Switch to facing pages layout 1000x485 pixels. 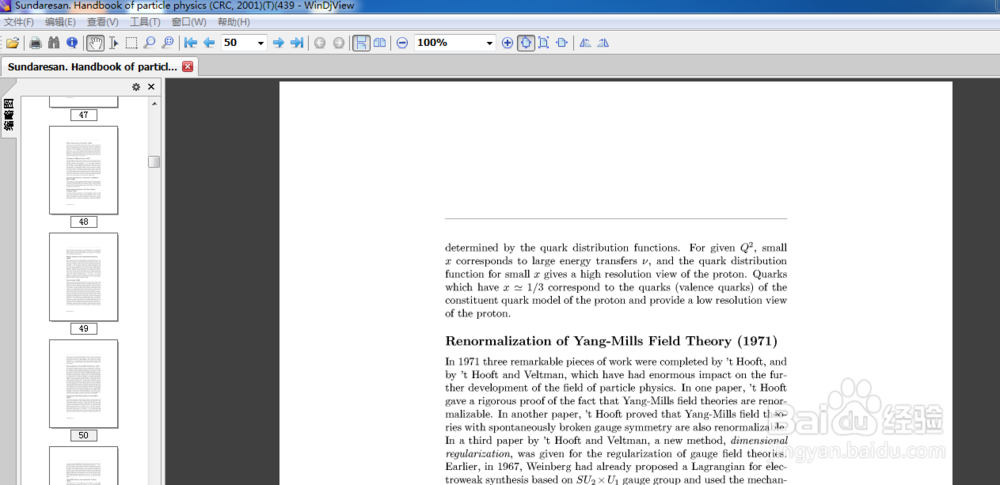tap(379, 43)
